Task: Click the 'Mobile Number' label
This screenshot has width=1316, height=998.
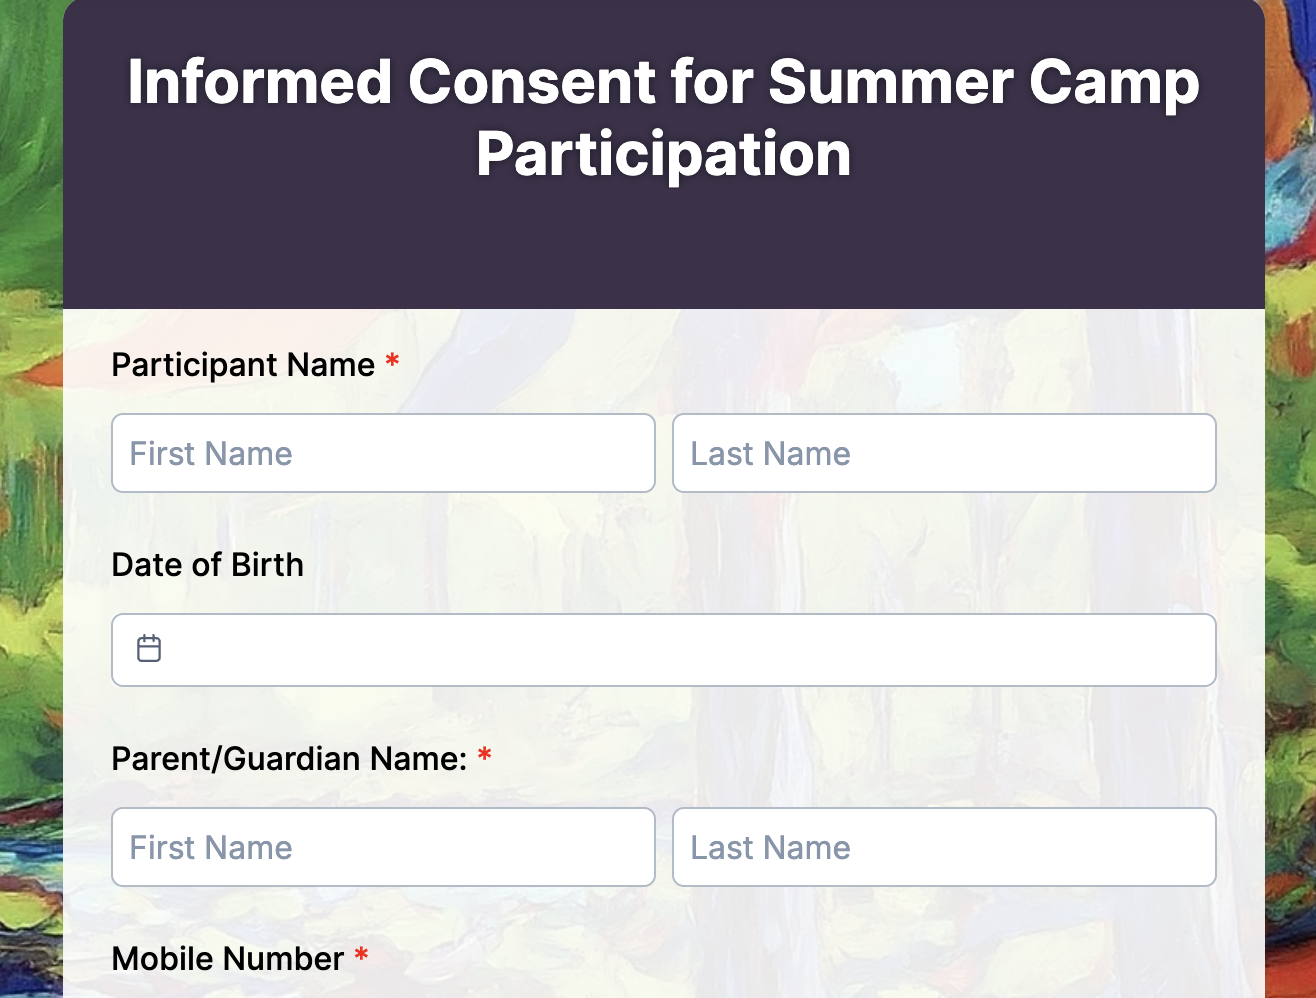Action: [227, 959]
